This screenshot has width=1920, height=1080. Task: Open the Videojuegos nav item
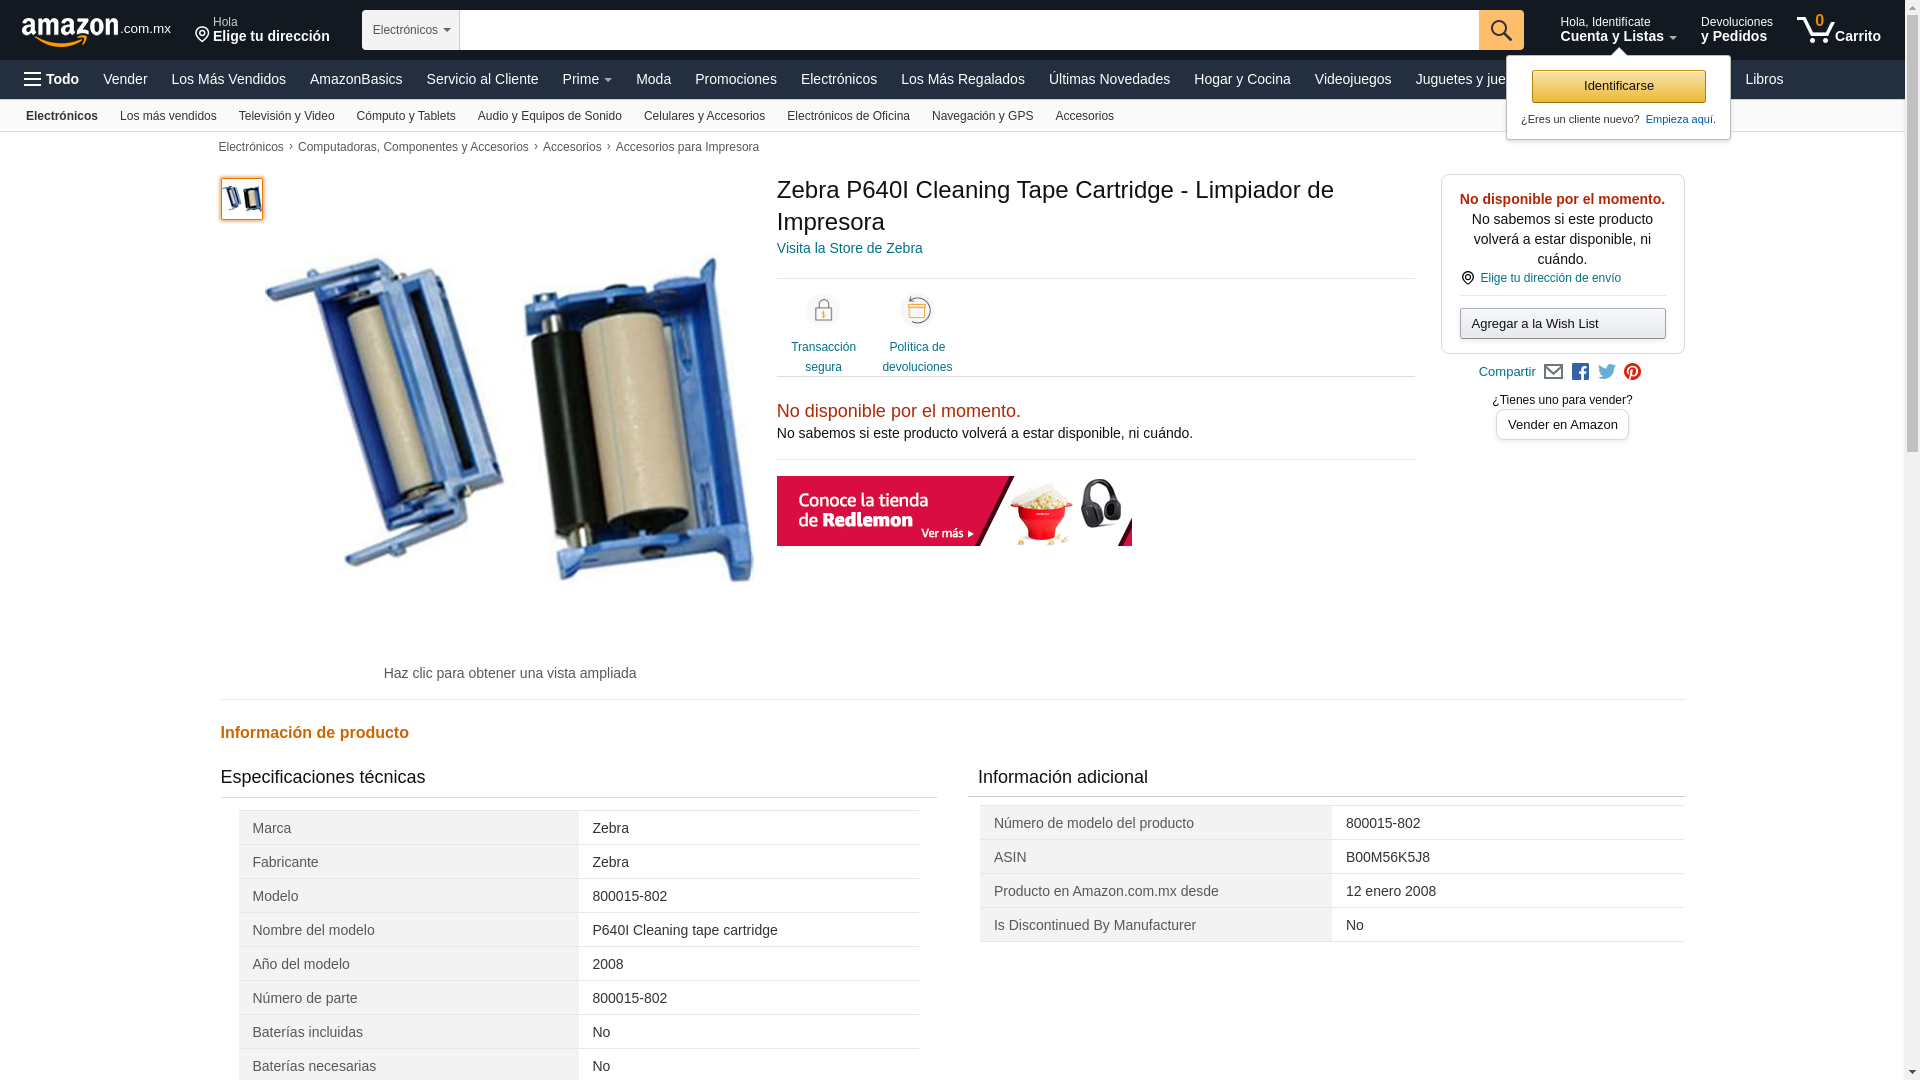tap(1352, 79)
